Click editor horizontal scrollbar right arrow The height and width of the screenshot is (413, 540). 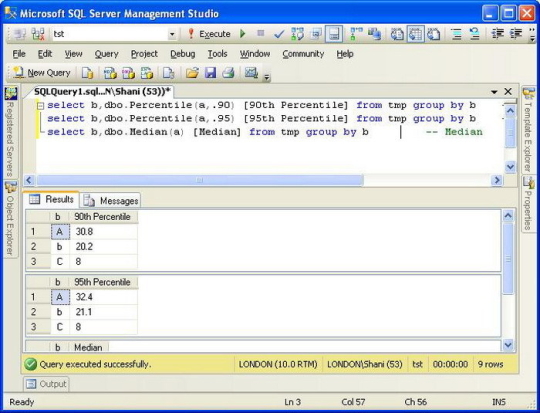click(497, 180)
